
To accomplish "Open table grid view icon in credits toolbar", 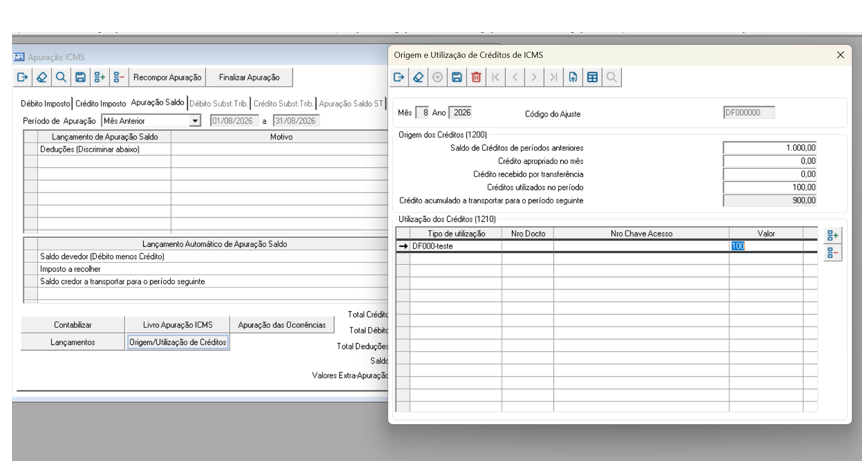I will (x=592, y=78).
